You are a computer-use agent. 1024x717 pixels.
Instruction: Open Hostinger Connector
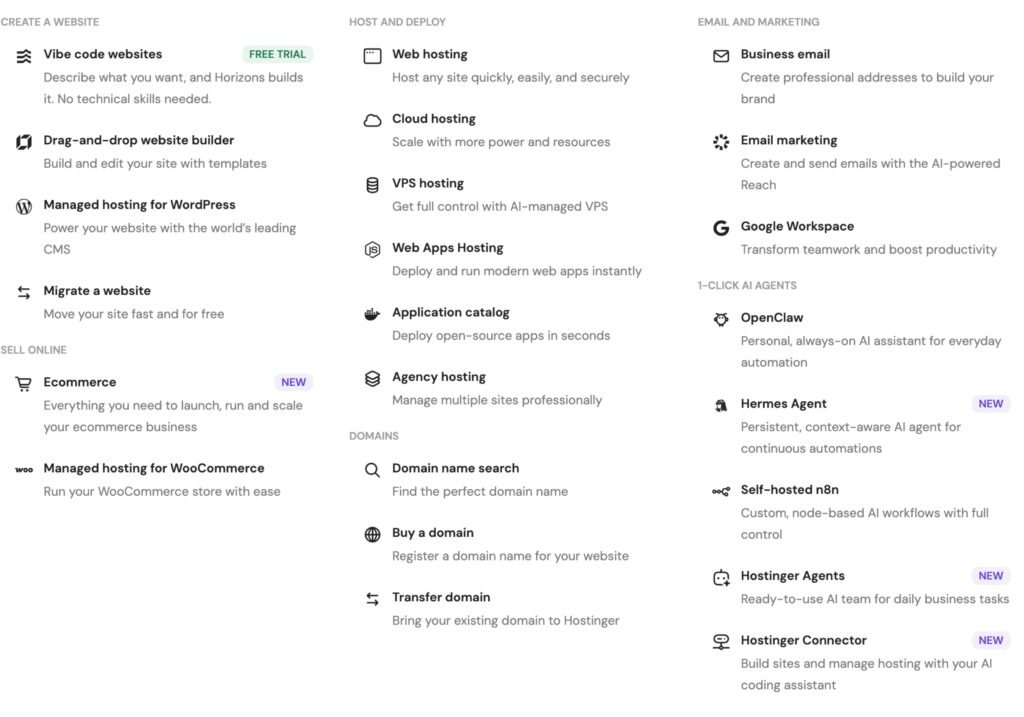pyautogui.click(x=803, y=641)
